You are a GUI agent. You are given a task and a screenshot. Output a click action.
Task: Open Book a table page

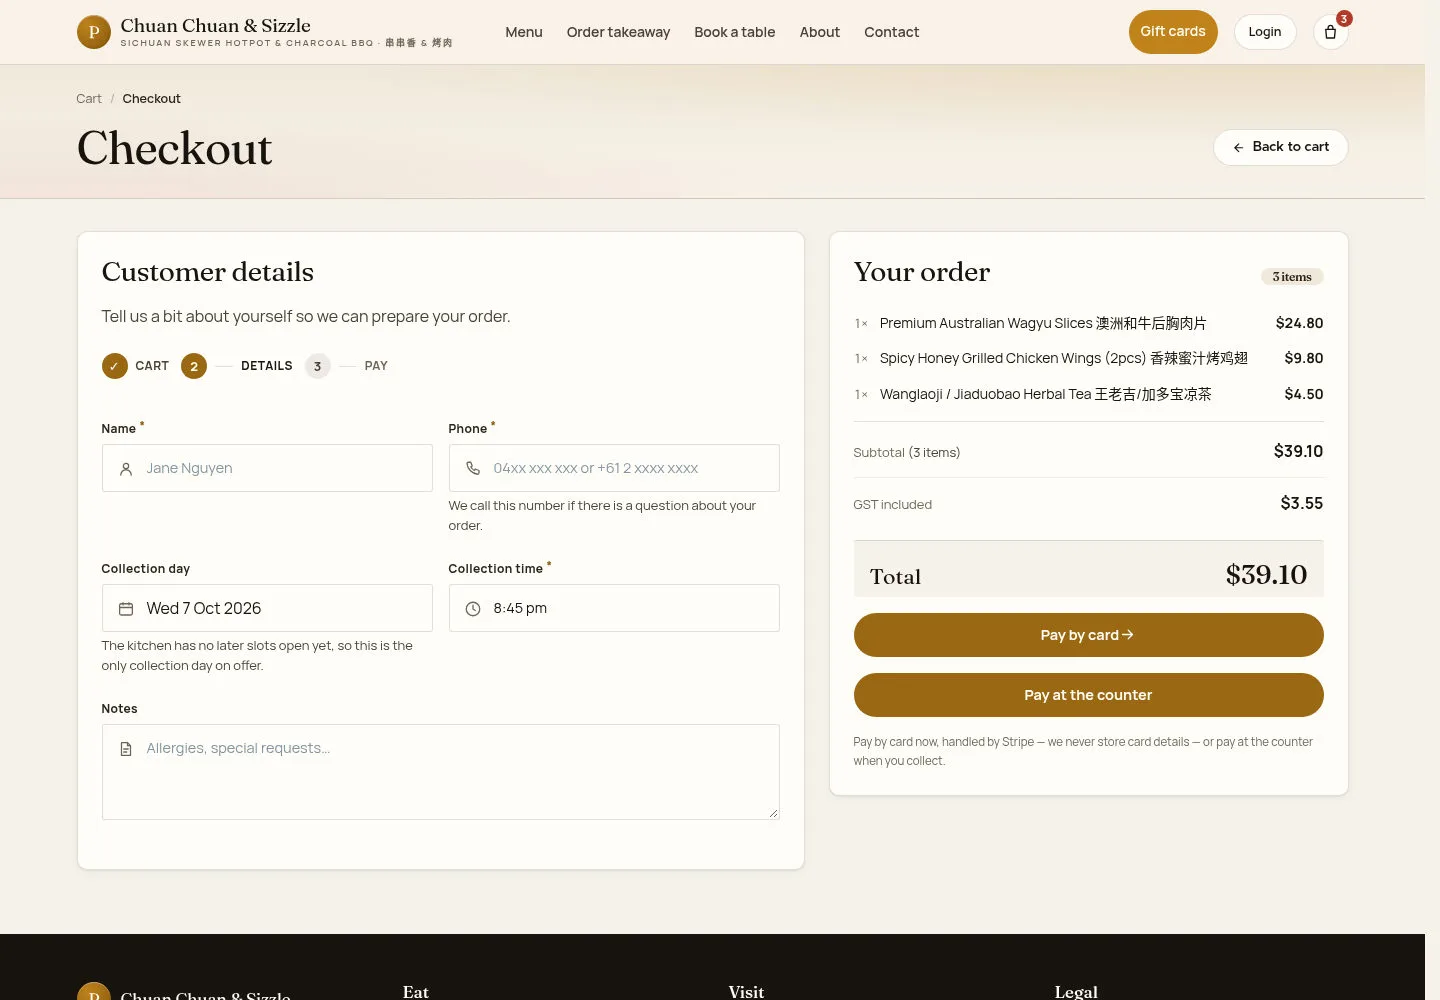click(735, 32)
